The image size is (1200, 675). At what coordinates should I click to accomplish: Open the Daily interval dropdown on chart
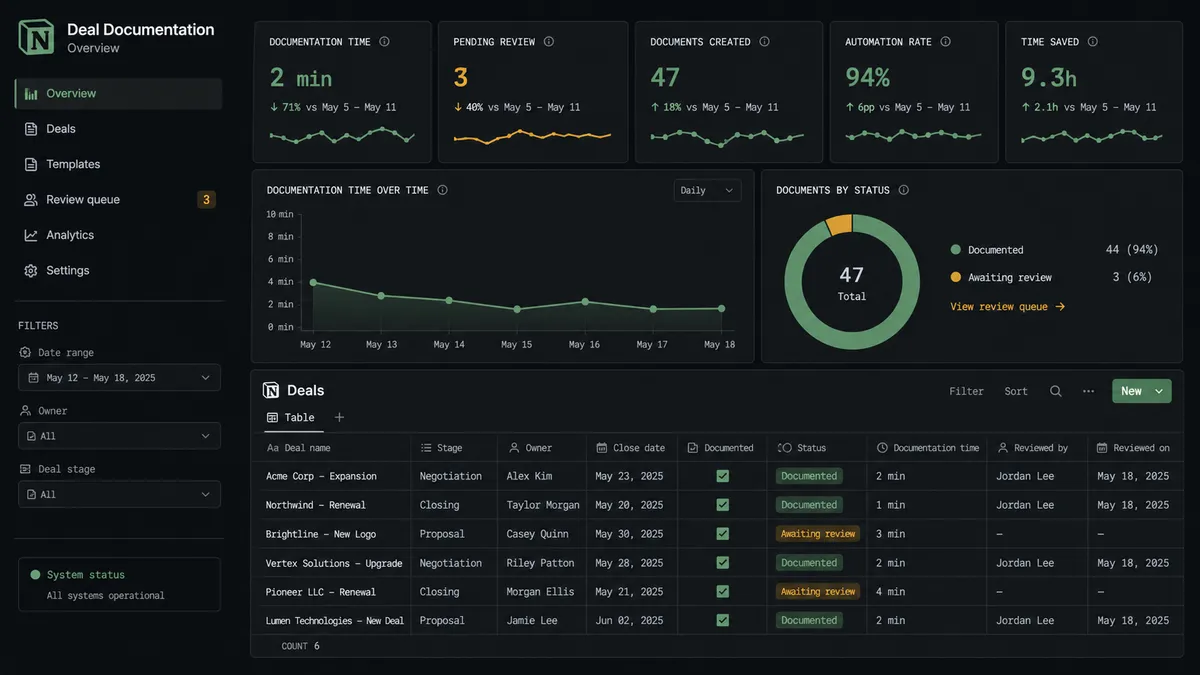click(x=707, y=190)
